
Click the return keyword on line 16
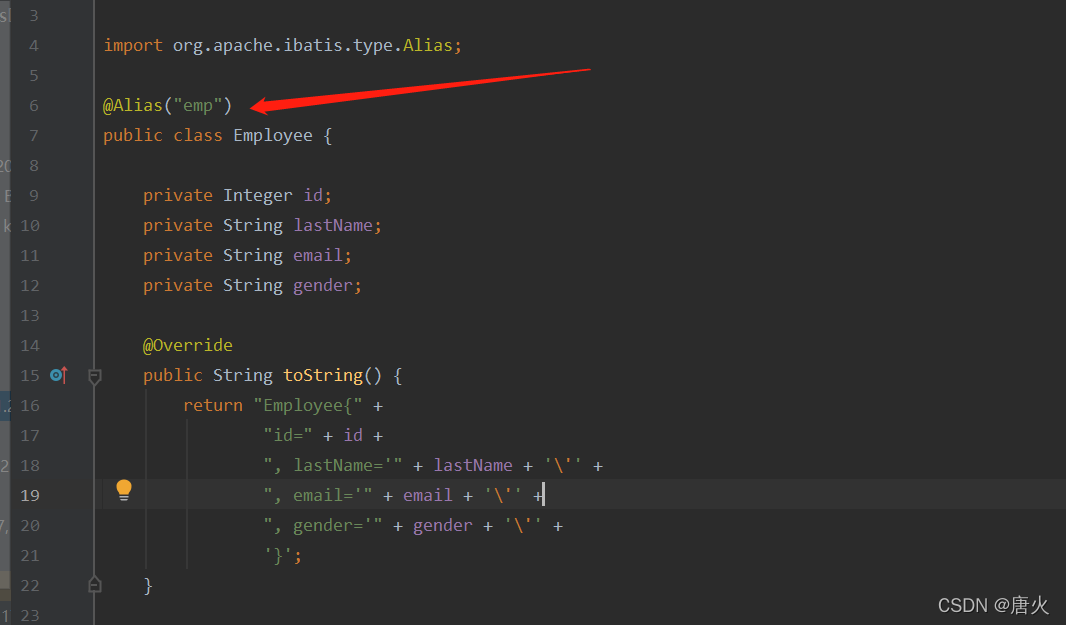point(213,405)
